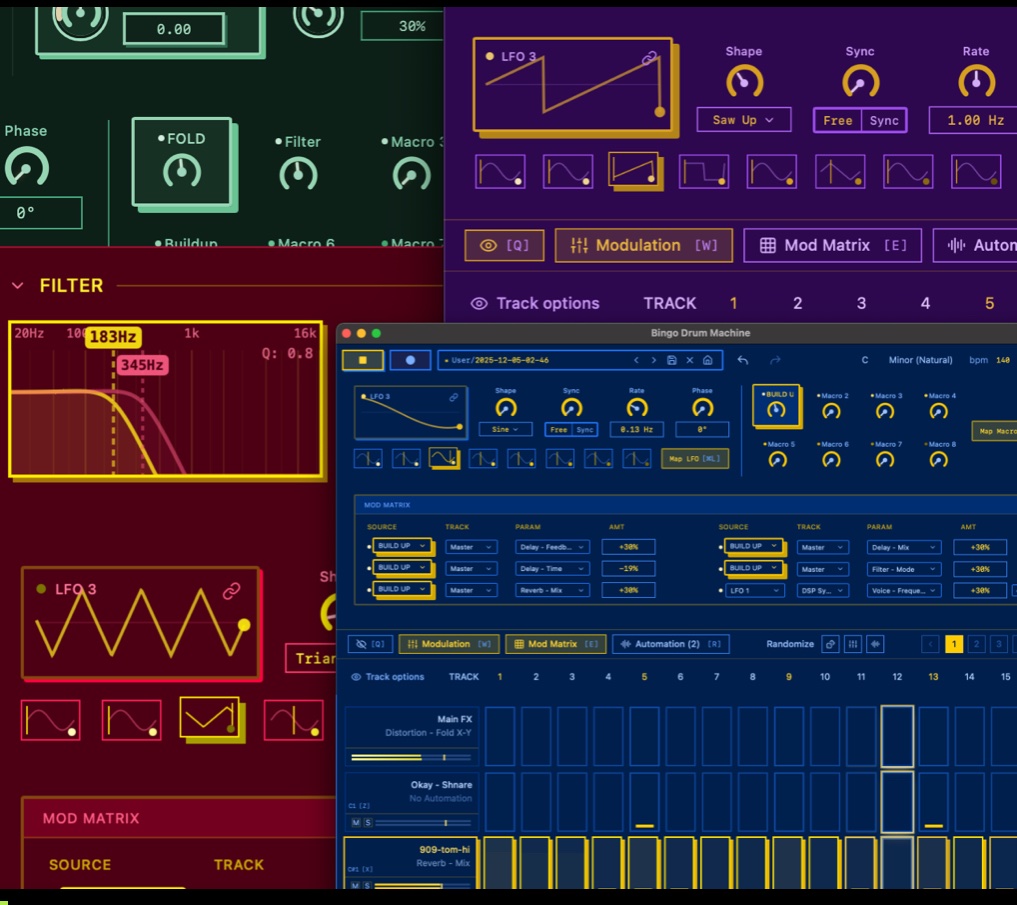Screen dimensions: 1017x905
Task: Open the LFO 1 source dropdown
Action: 754,590
